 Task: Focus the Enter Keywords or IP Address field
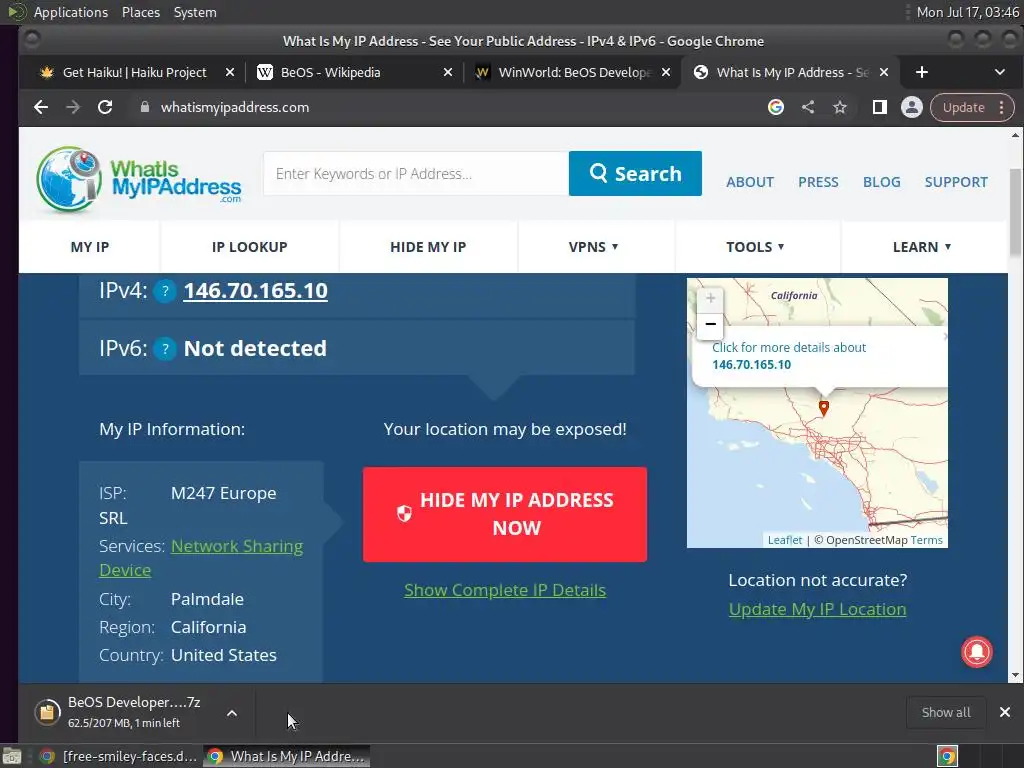tap(416, 174)
